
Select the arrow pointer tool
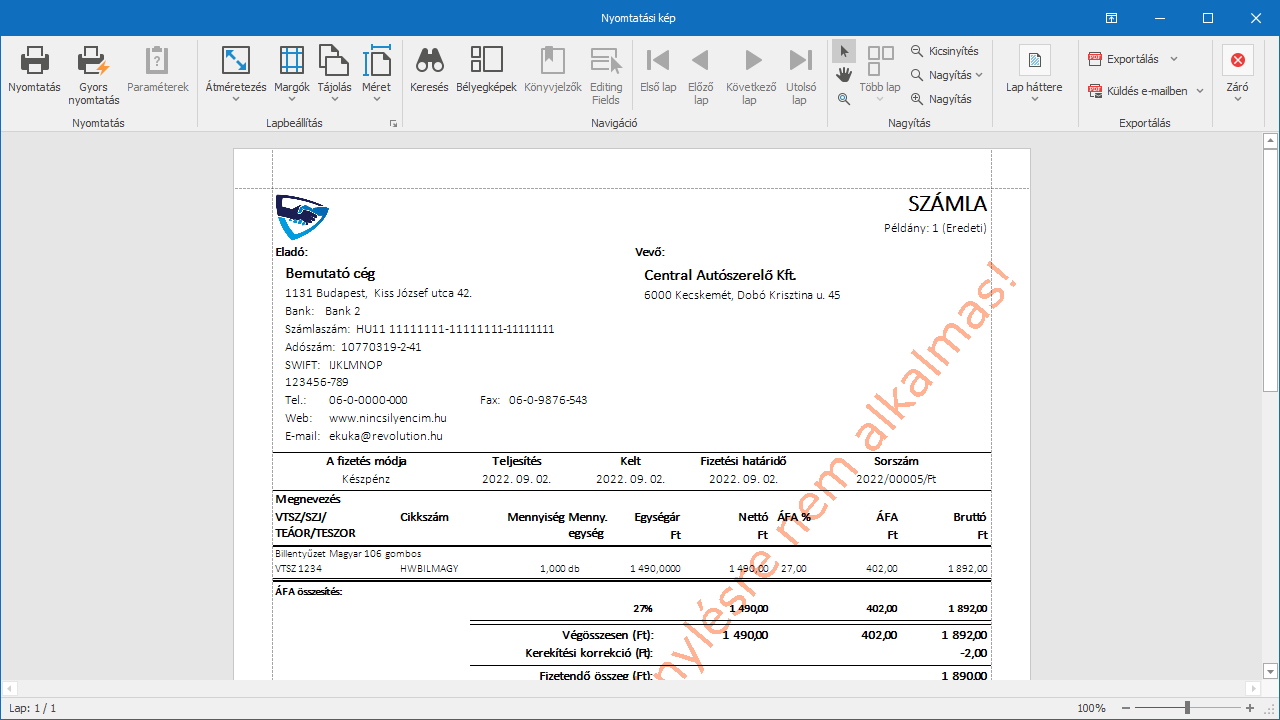click(x=844, y=51)
